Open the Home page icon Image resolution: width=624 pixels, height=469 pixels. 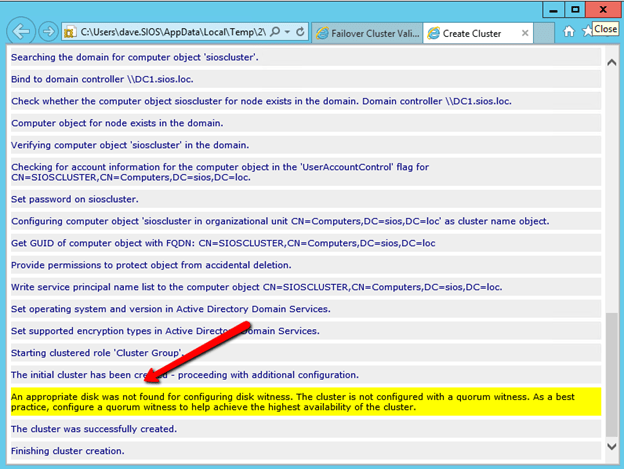[x=569, y=31]
